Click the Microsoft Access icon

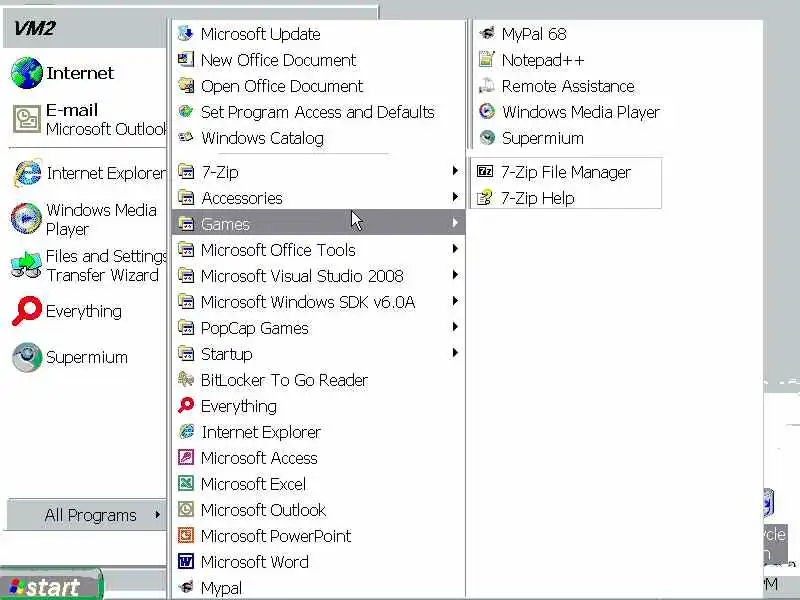click(x=185, y=458)
